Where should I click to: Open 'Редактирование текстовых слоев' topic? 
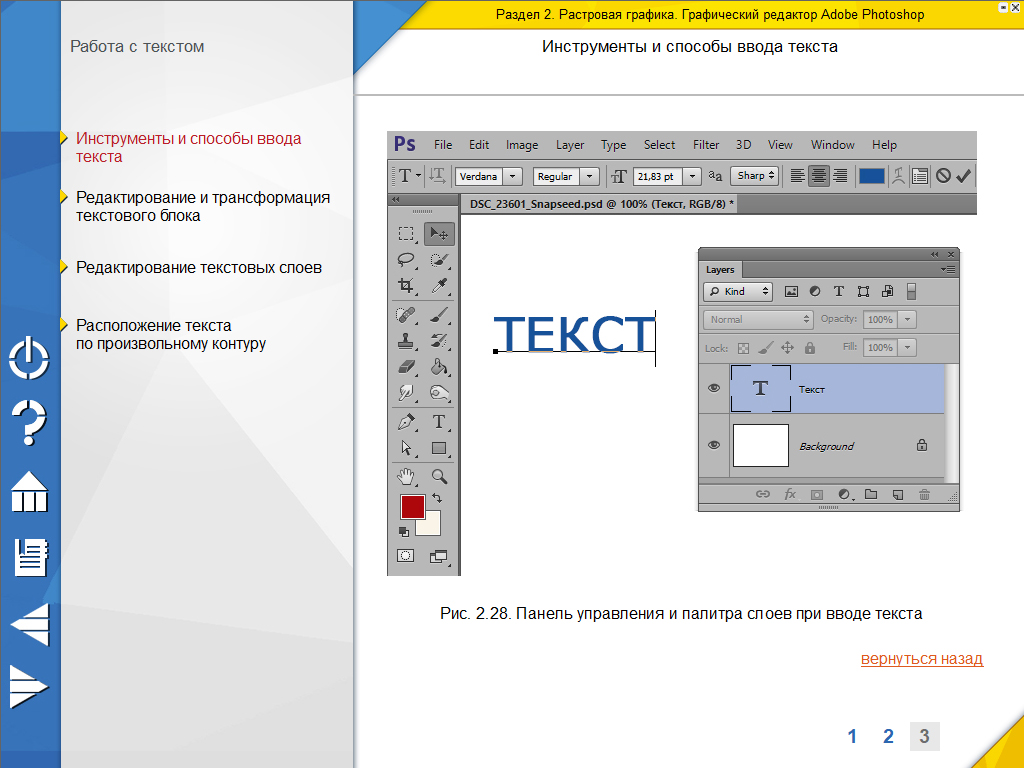[x=198, y=267]
